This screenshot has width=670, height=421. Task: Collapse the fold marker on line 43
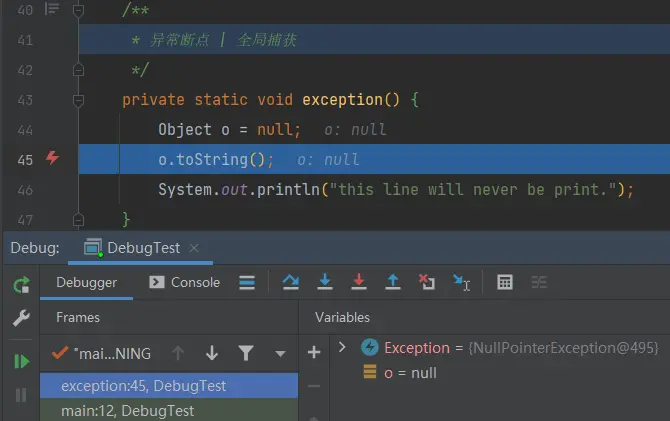[x=78, y=100]
